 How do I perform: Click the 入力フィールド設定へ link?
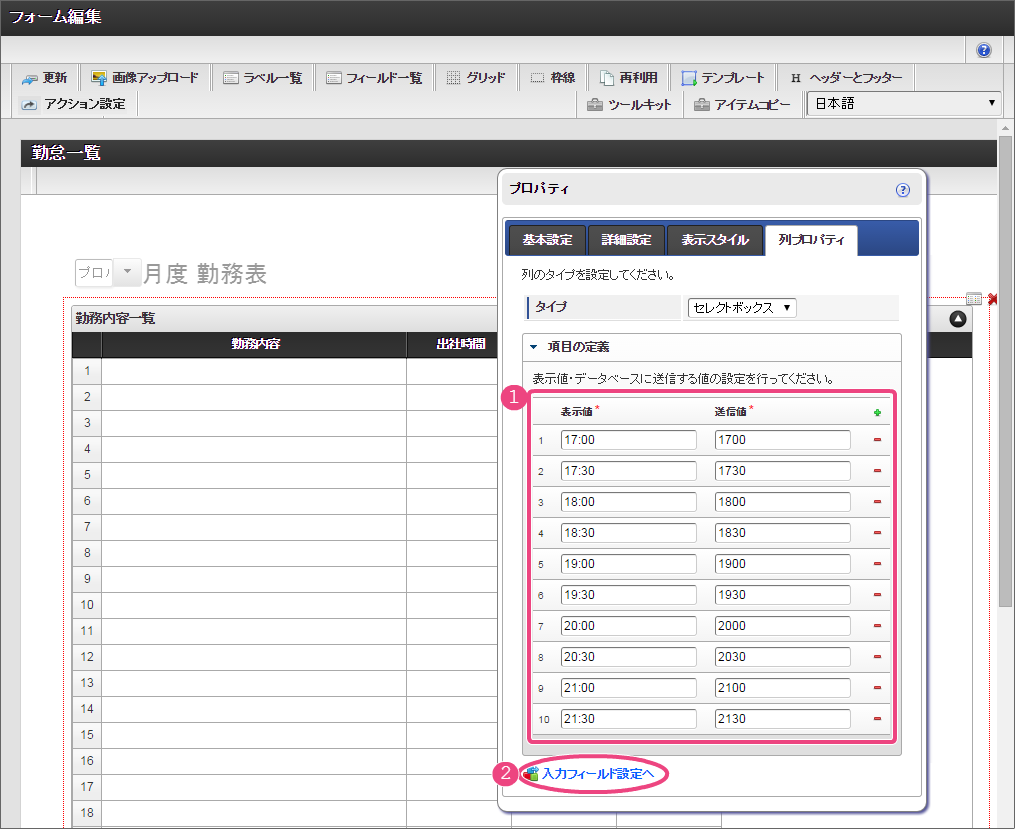tap(597, 774)
